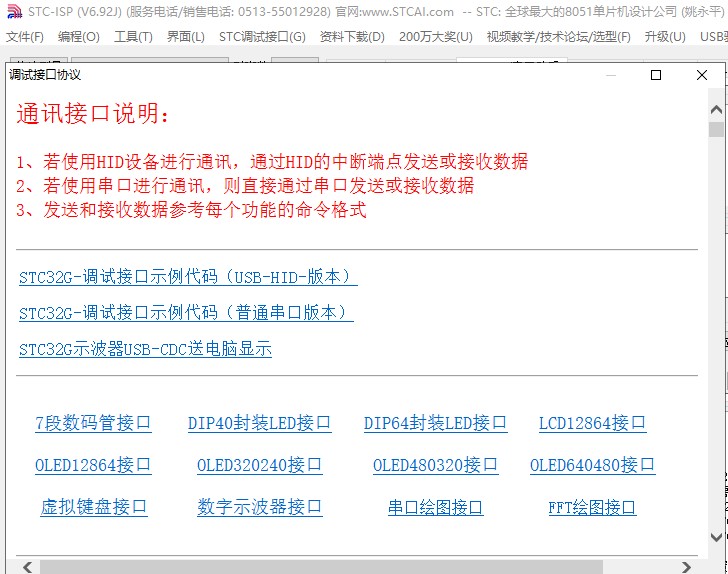The image size is (728, 574).
Task: Open the DIP64封装LED接口 link
Action: (x=436, y=423)
